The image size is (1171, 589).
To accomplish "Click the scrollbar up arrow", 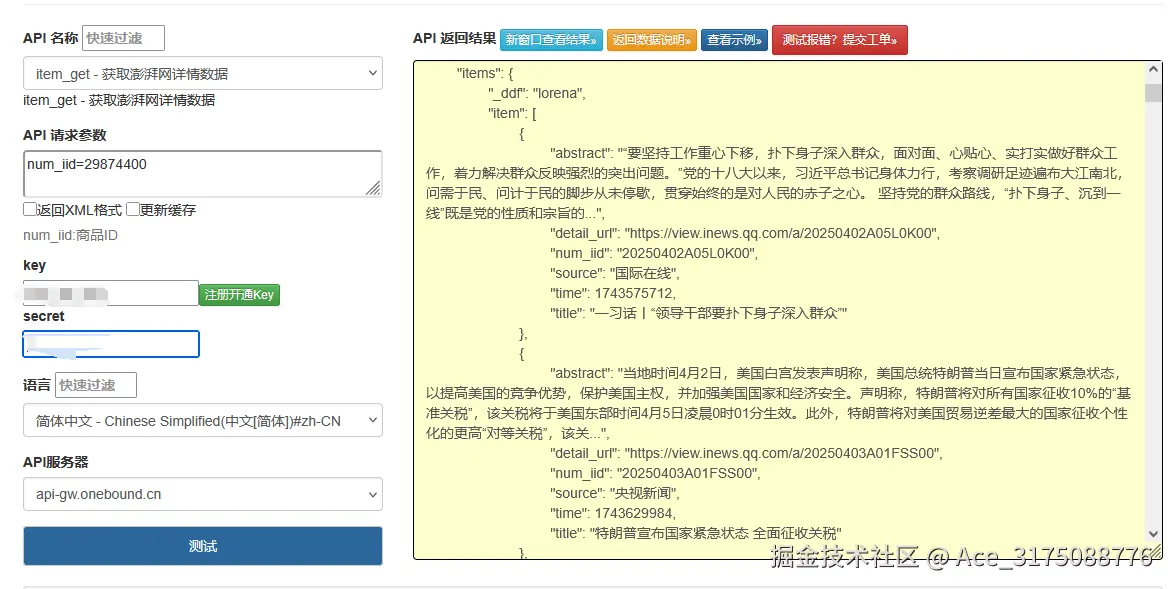I will click(1155, 68).
